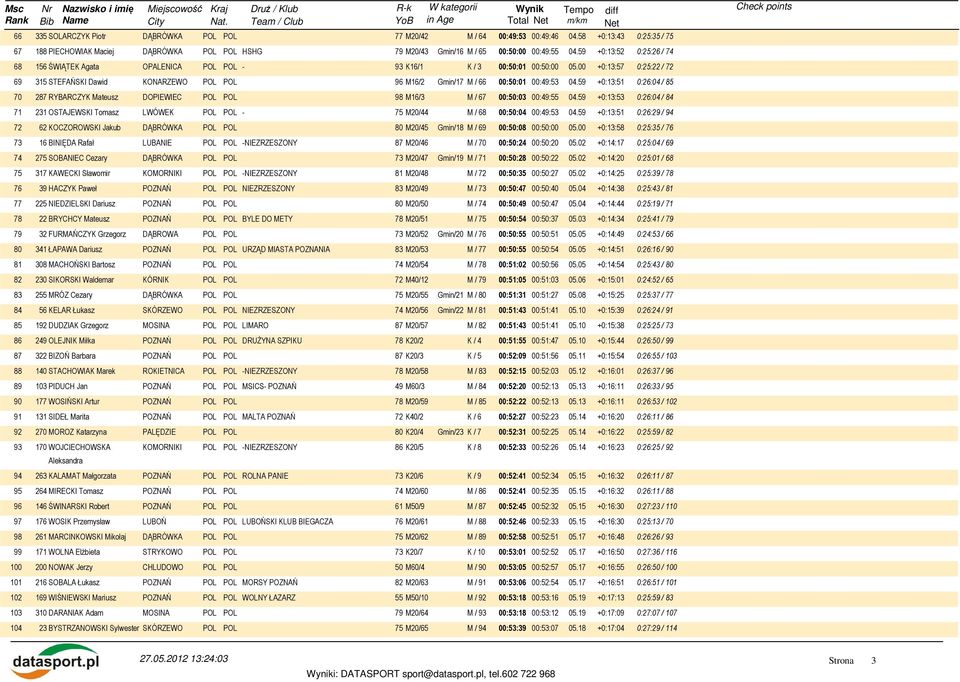Click the Strona page label
Image resolution: width=960 pixels, height=682 pixels.
coord(841,661)
